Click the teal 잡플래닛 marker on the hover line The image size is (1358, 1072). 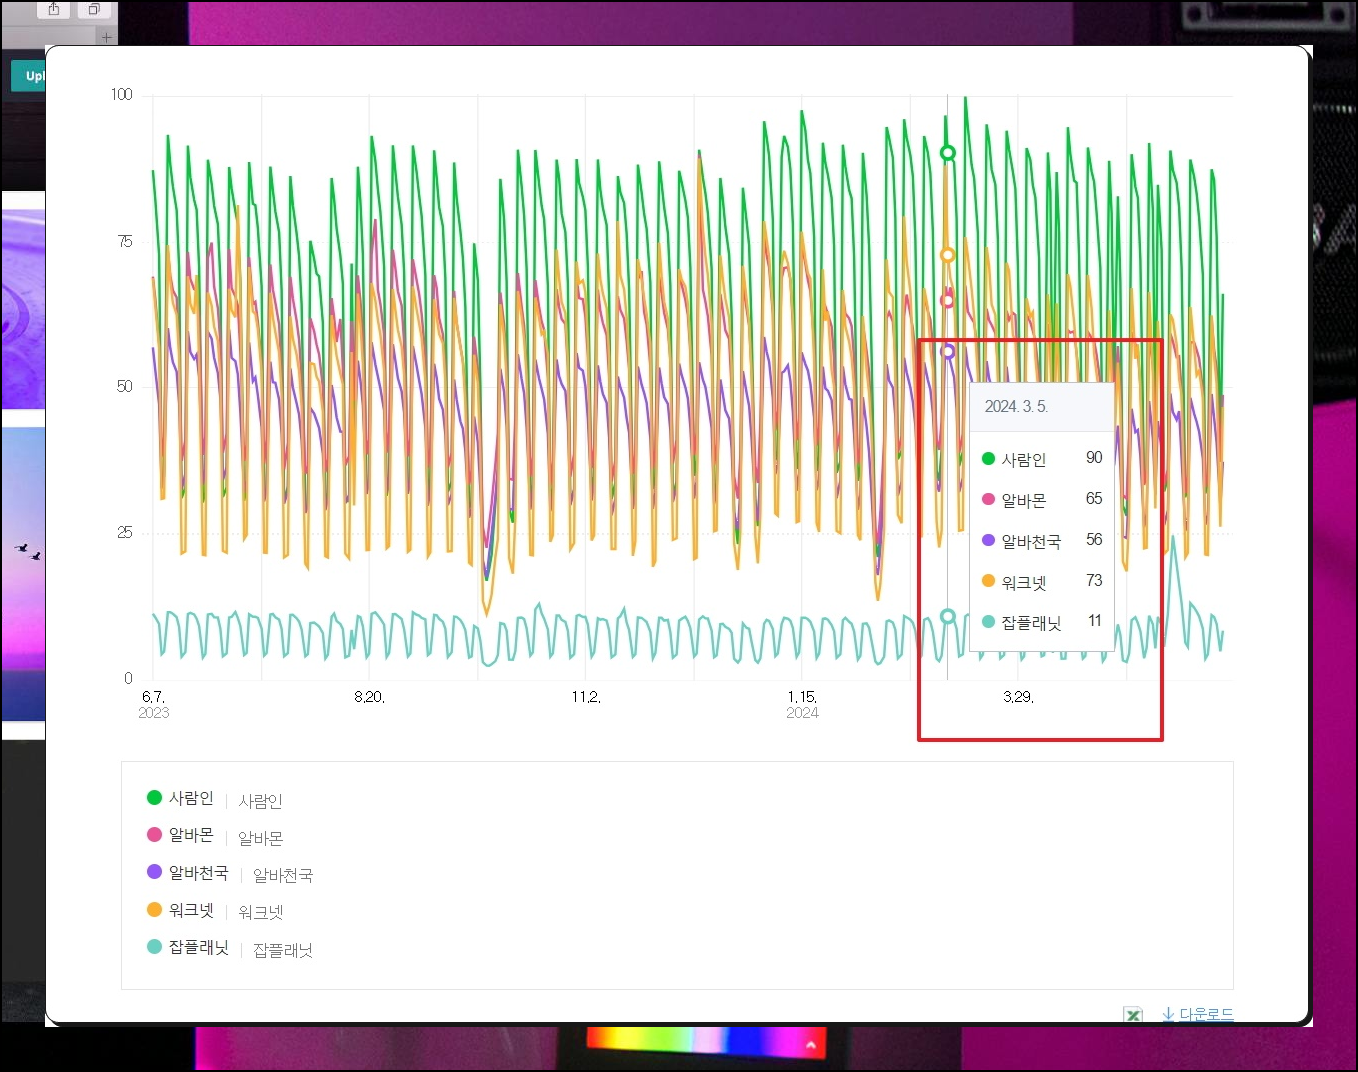click(948, 616)
